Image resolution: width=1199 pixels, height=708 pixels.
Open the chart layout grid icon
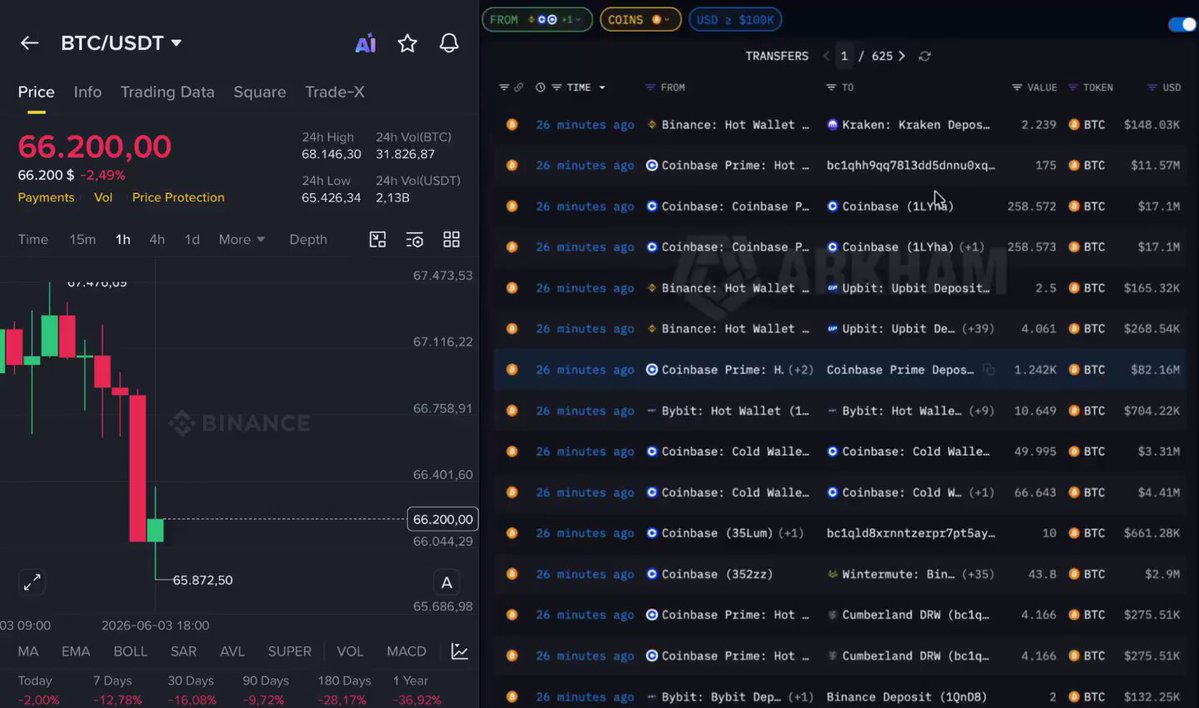pos(451,239)
